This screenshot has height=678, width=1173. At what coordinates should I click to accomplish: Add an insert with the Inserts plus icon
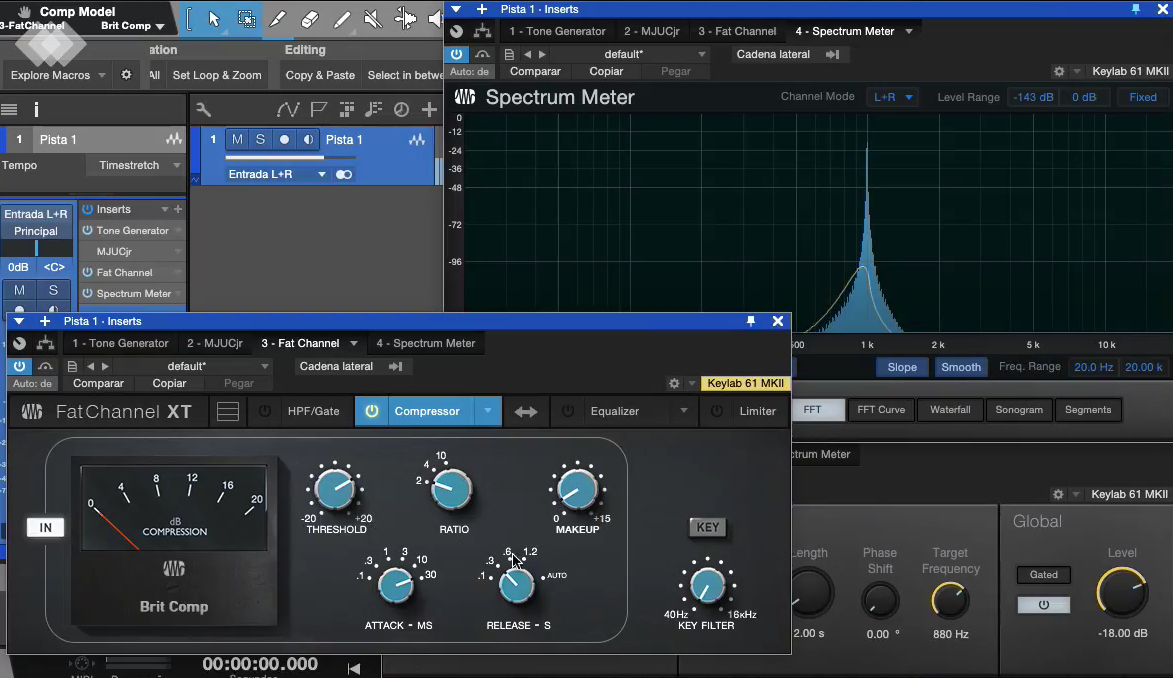(178, 210)
